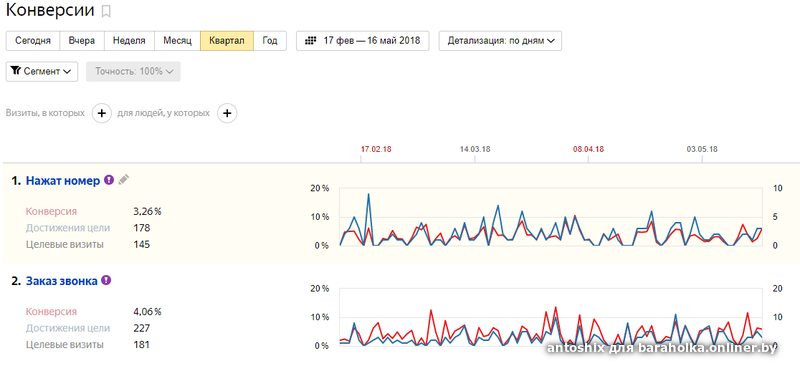This screenshot has height=371, width=800.
Task: Select the Неделя period
Action: pos(129,41)
